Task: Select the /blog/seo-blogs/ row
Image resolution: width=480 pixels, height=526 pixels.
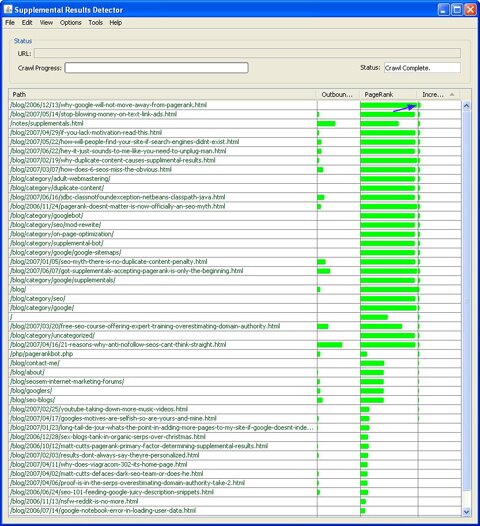Action: coord(235,400)
